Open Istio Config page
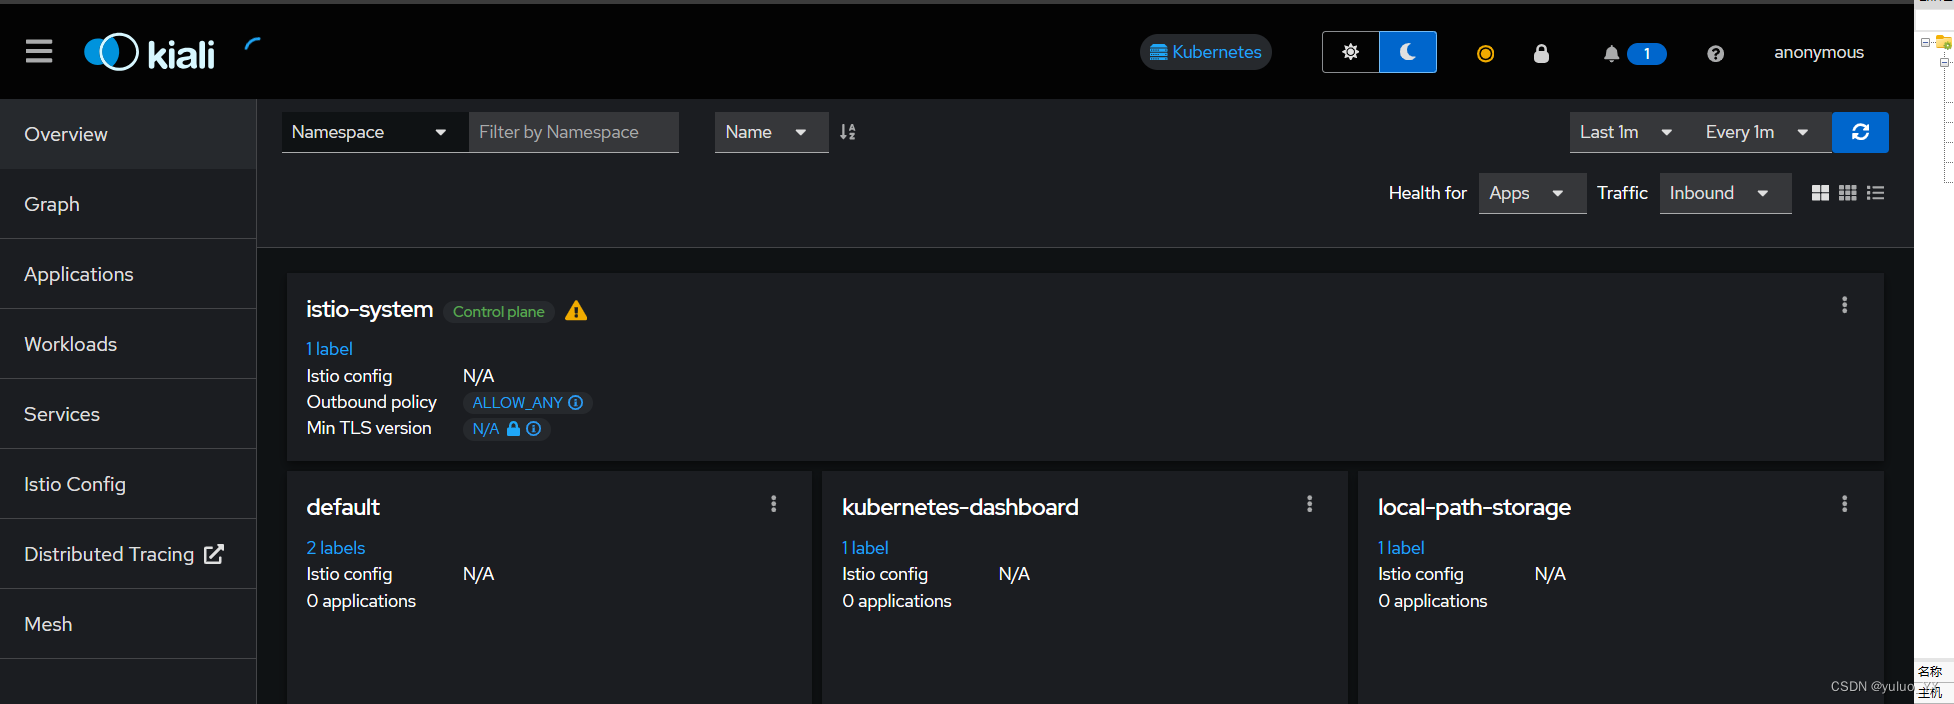The height and width of the screenshot is (704, 1954). point(128,484)
